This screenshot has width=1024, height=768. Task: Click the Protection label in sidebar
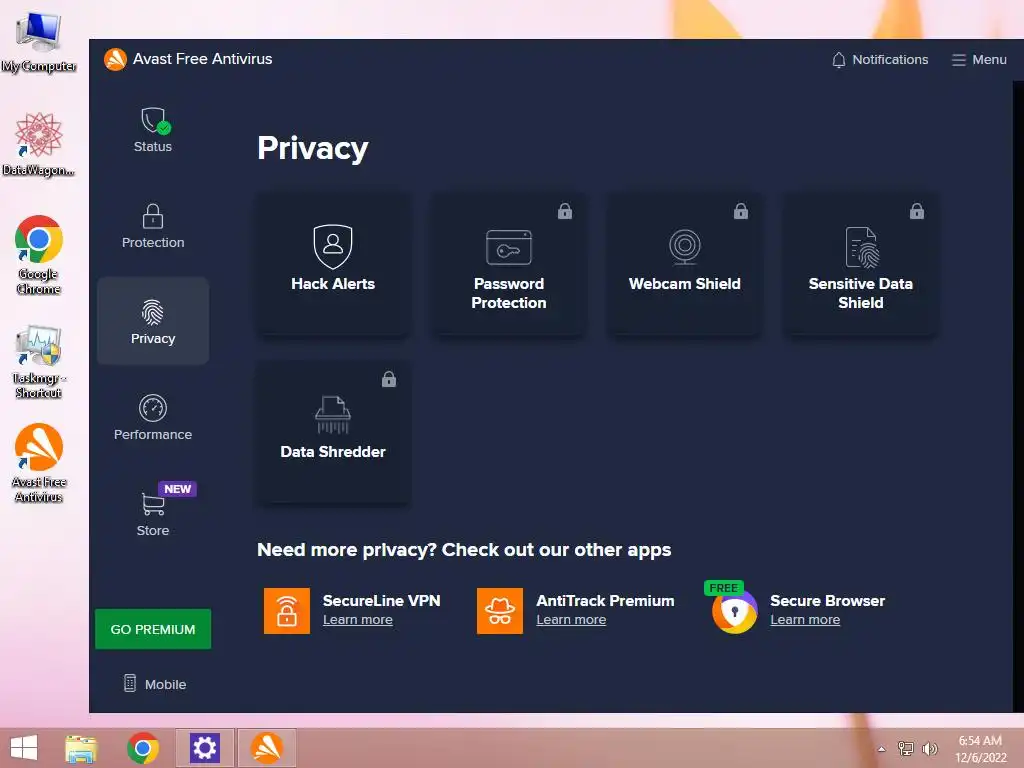pos(153,243)
